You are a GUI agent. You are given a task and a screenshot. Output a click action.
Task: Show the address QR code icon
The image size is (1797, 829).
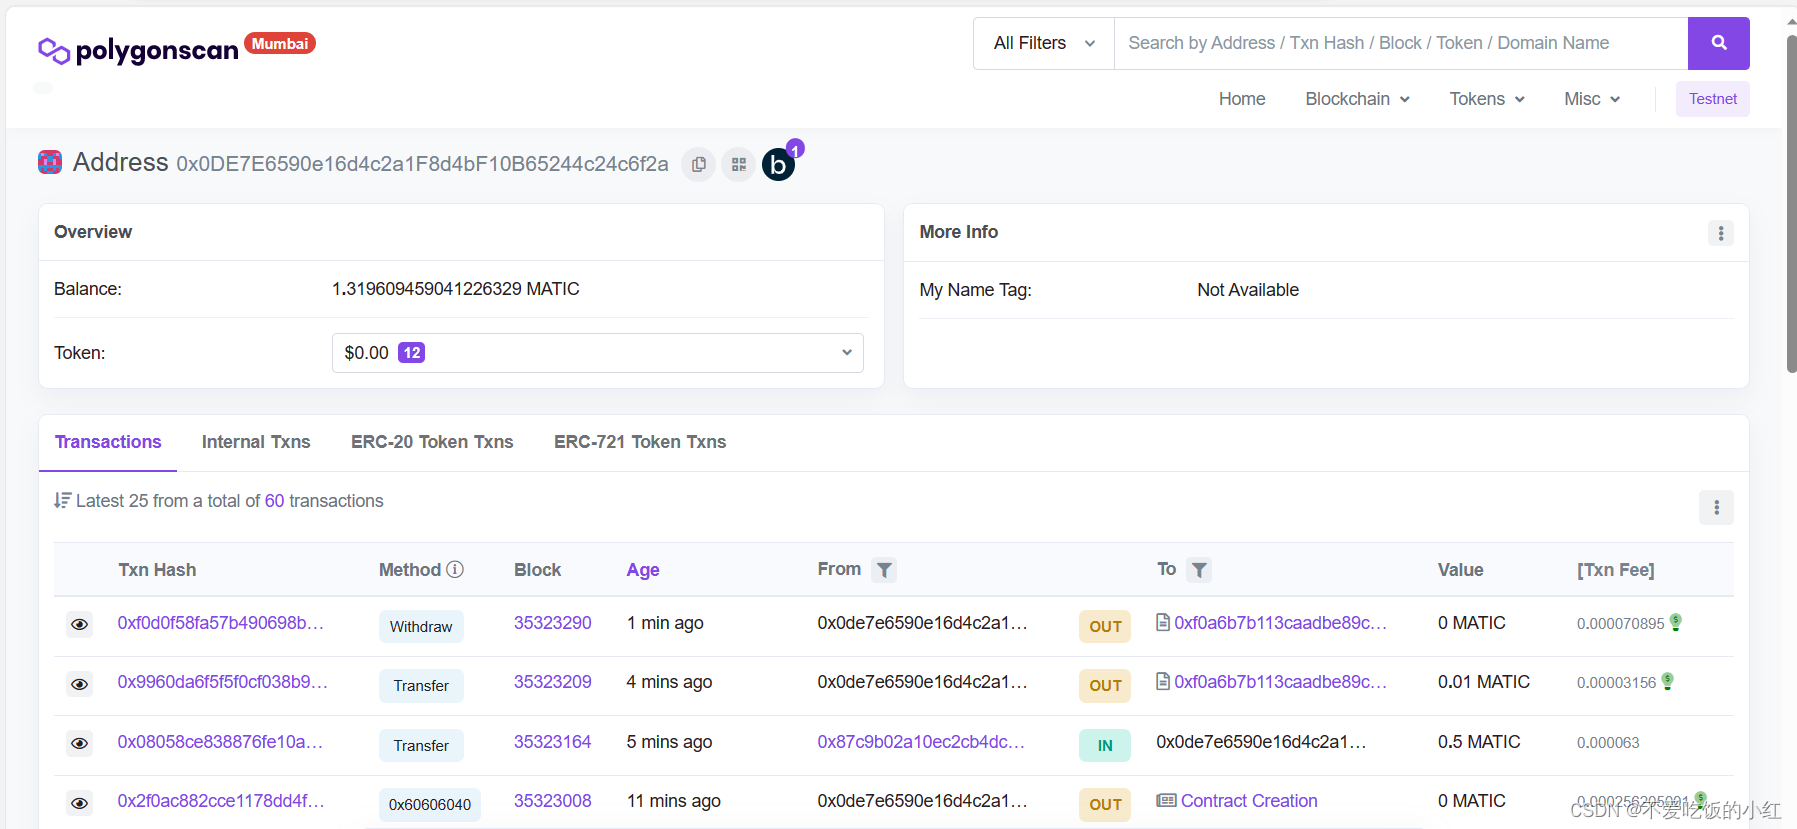[739, 164]
